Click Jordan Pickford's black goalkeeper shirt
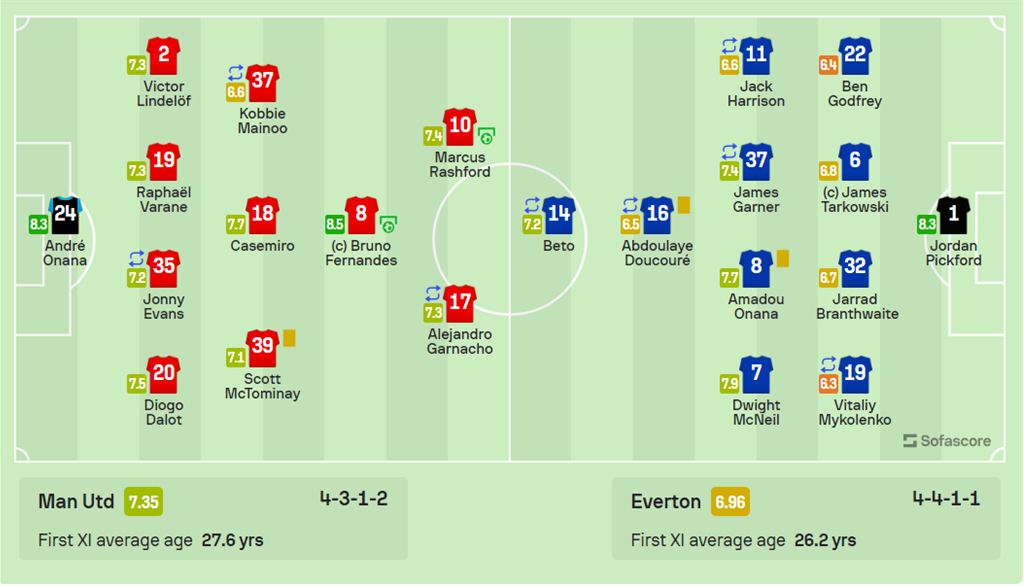This screenshot has width=1024, height=586. (x=953, y=214)
